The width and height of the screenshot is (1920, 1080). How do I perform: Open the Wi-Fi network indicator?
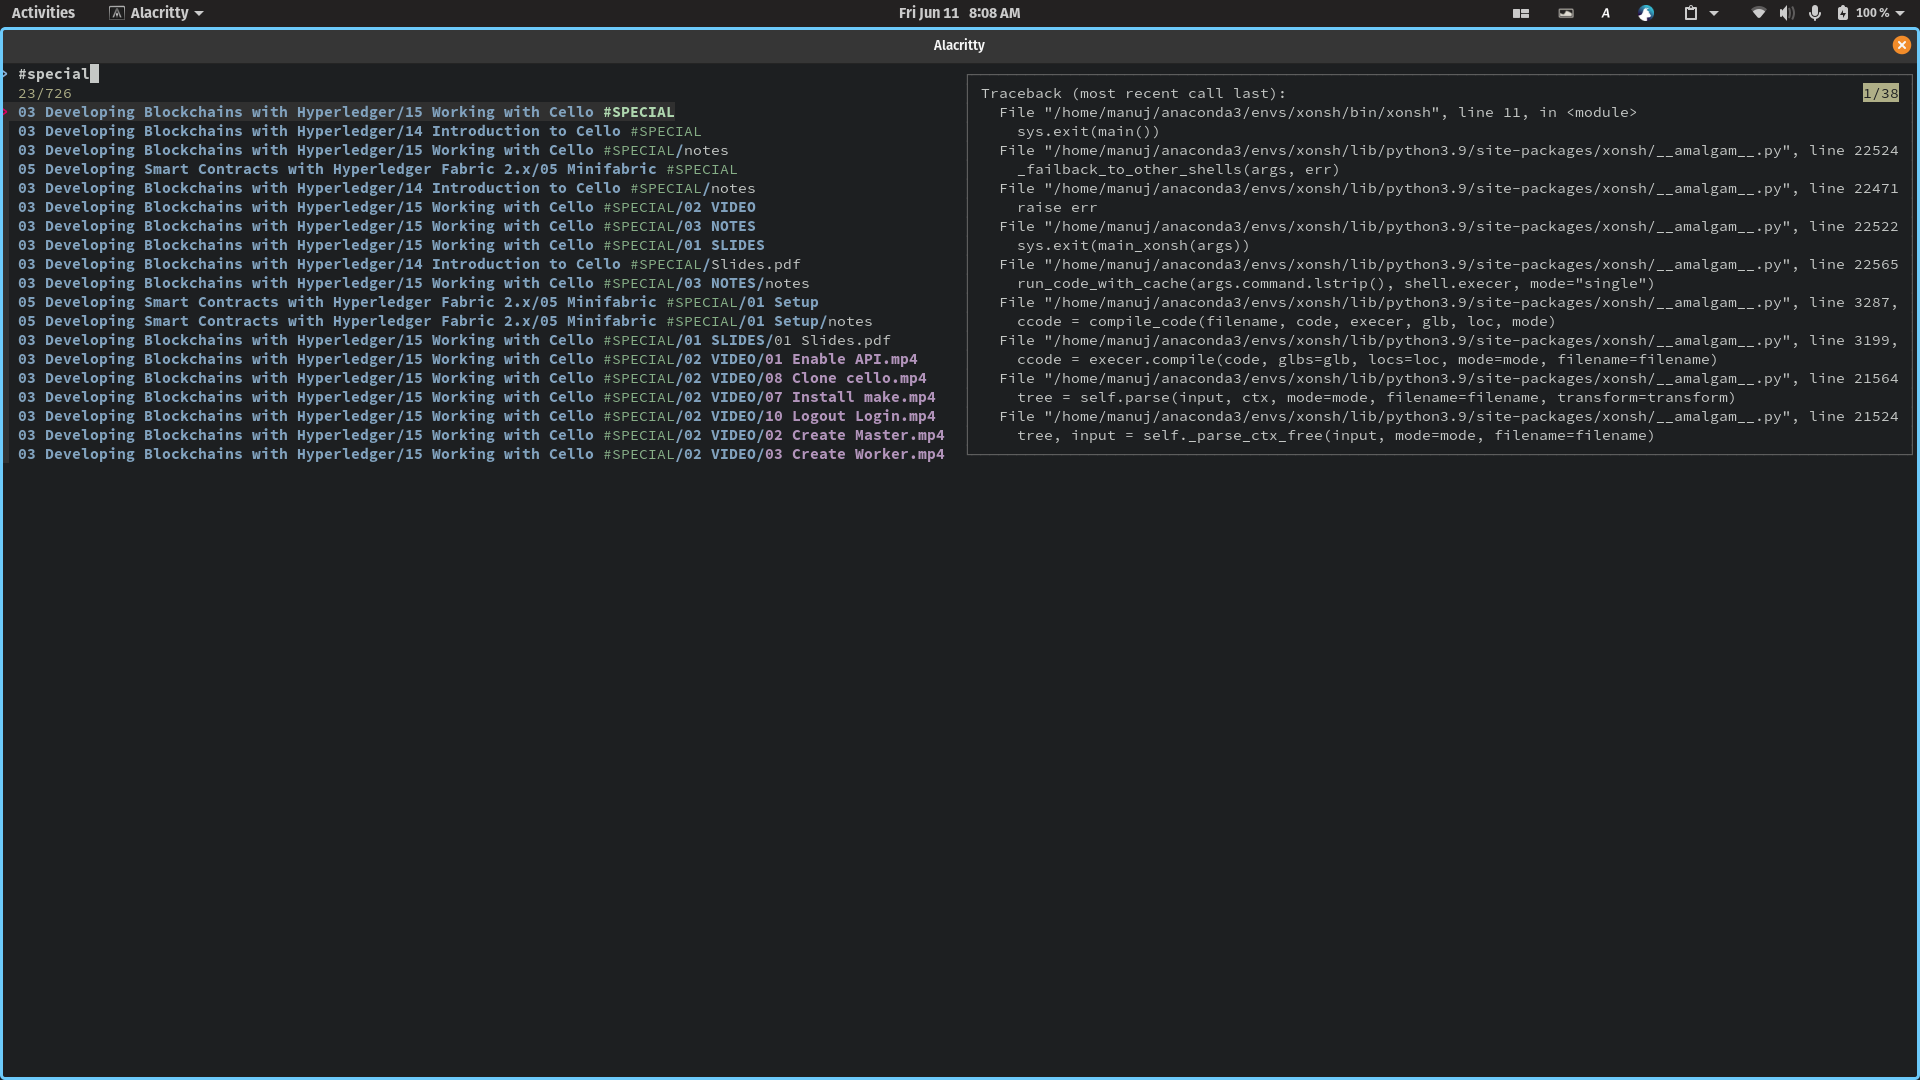pyautogui.click(x=1759, y=13)
